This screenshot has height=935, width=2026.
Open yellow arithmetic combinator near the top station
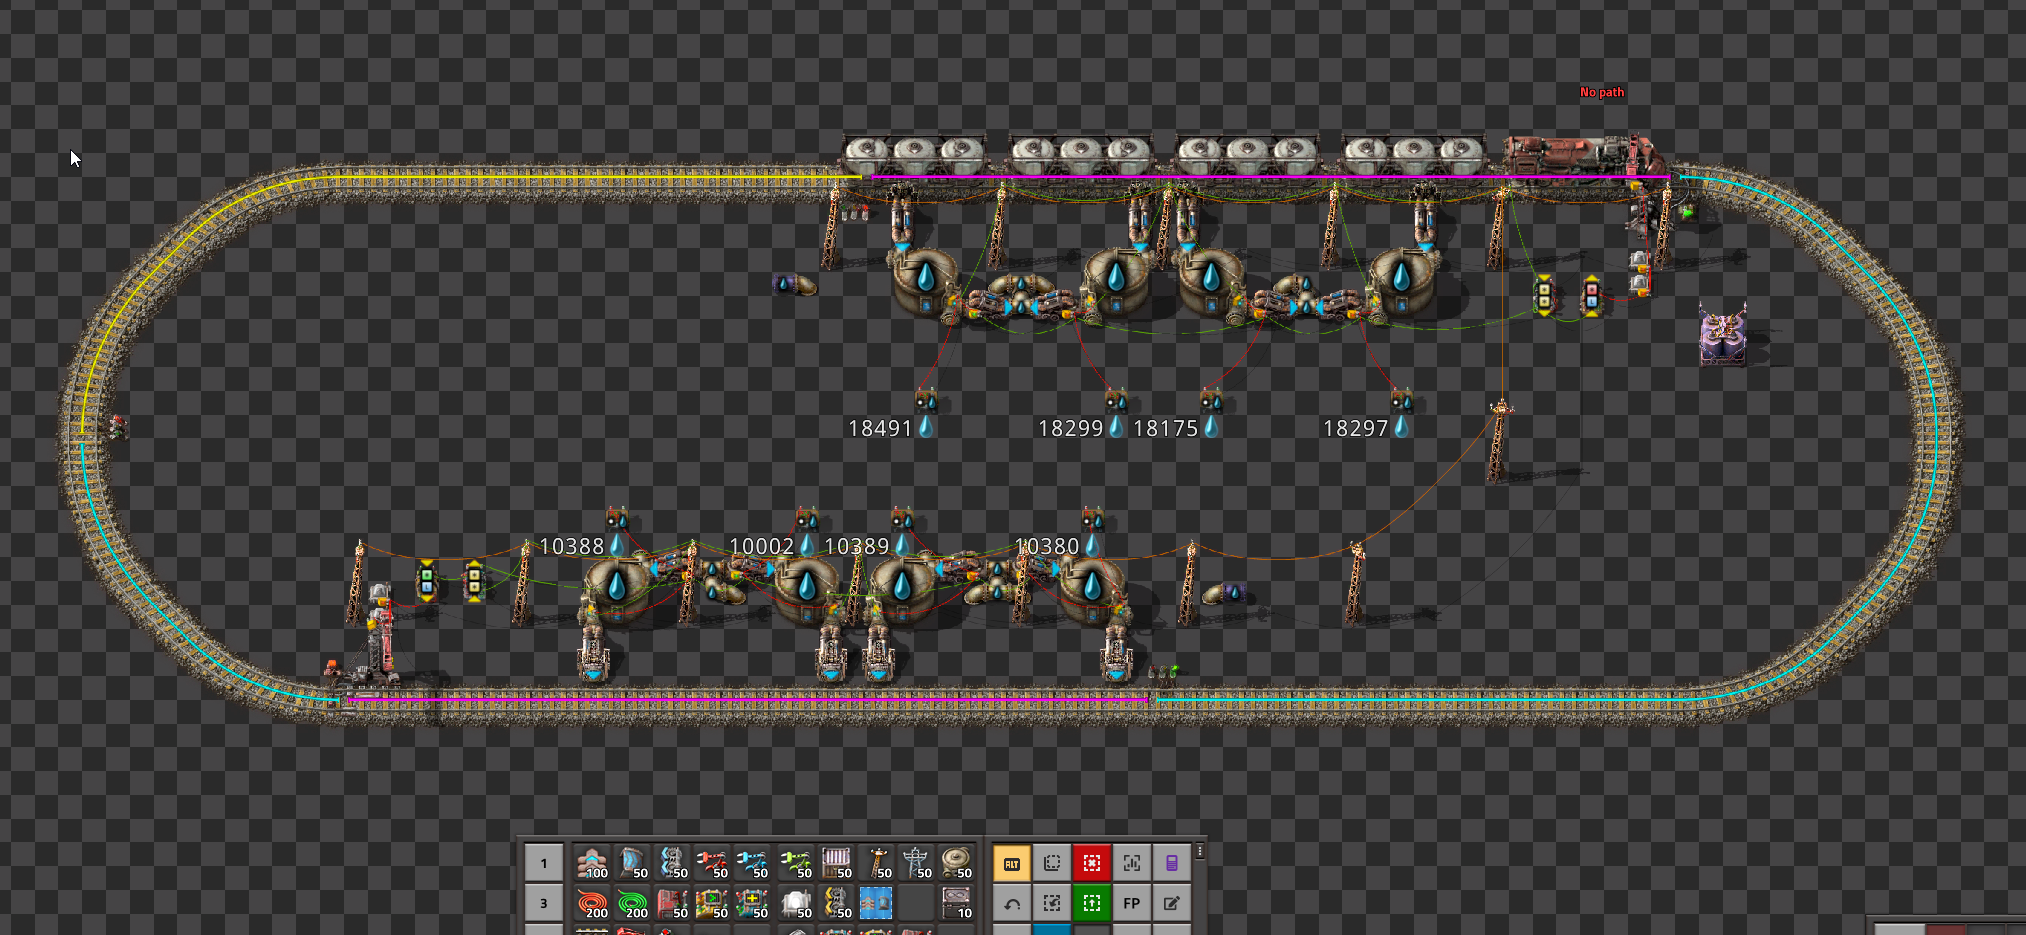[x=1544, y=295]
